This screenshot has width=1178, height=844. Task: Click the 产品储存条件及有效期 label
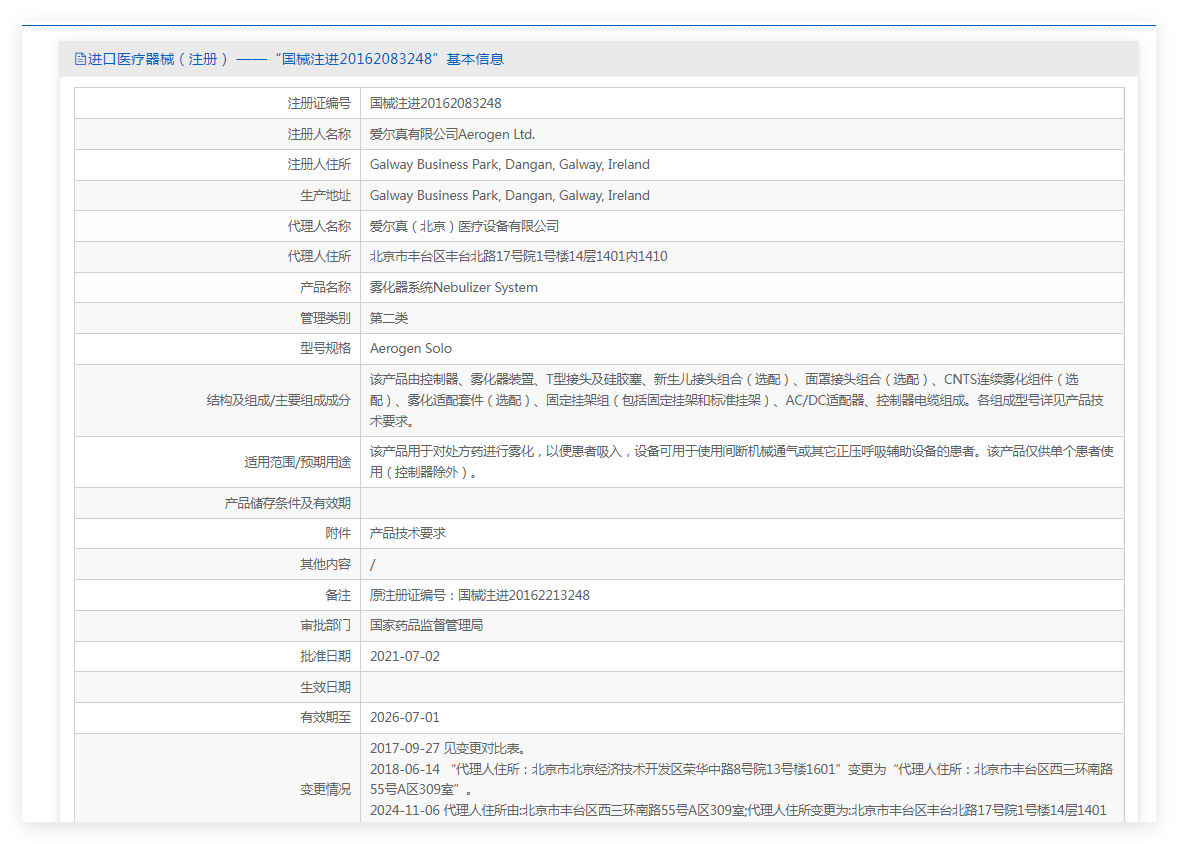pos(288,503)
